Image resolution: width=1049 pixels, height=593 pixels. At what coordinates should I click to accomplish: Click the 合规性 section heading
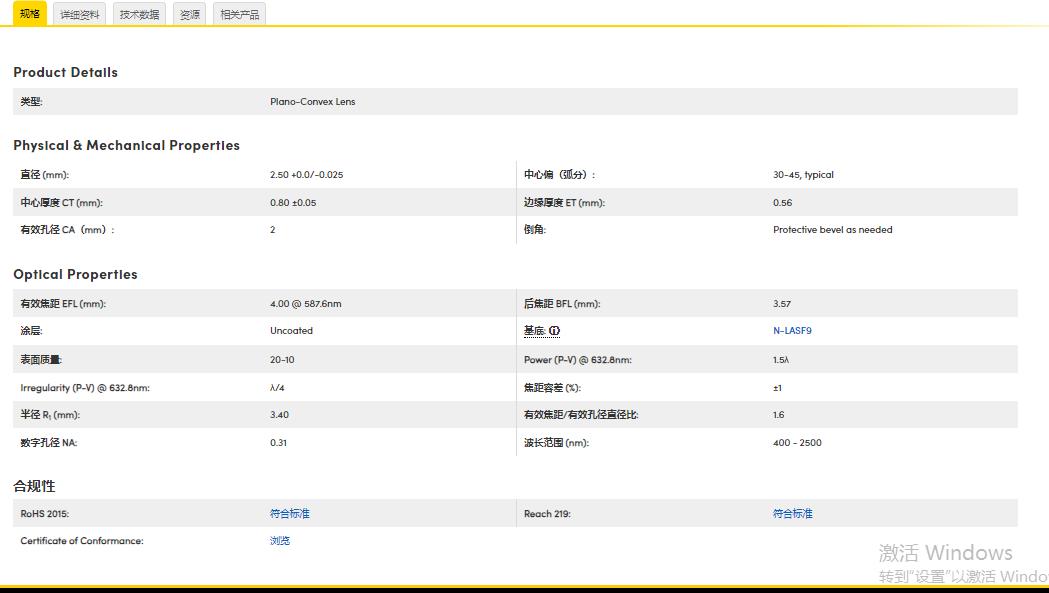(32, 486)
